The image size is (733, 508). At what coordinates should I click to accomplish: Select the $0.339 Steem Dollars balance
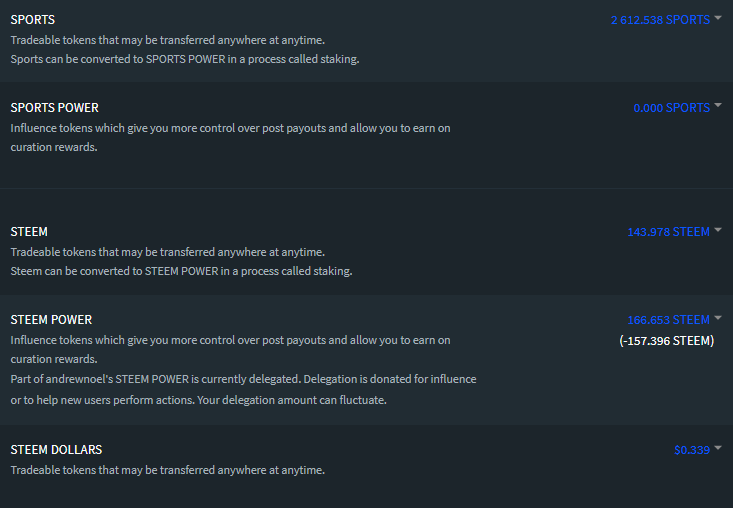tap(692, 450)
